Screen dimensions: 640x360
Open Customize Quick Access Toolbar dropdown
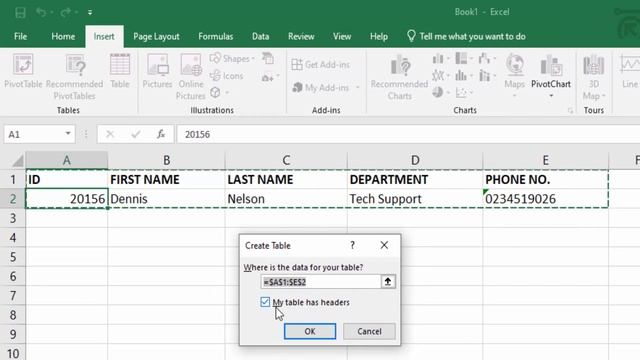point(90,13)
